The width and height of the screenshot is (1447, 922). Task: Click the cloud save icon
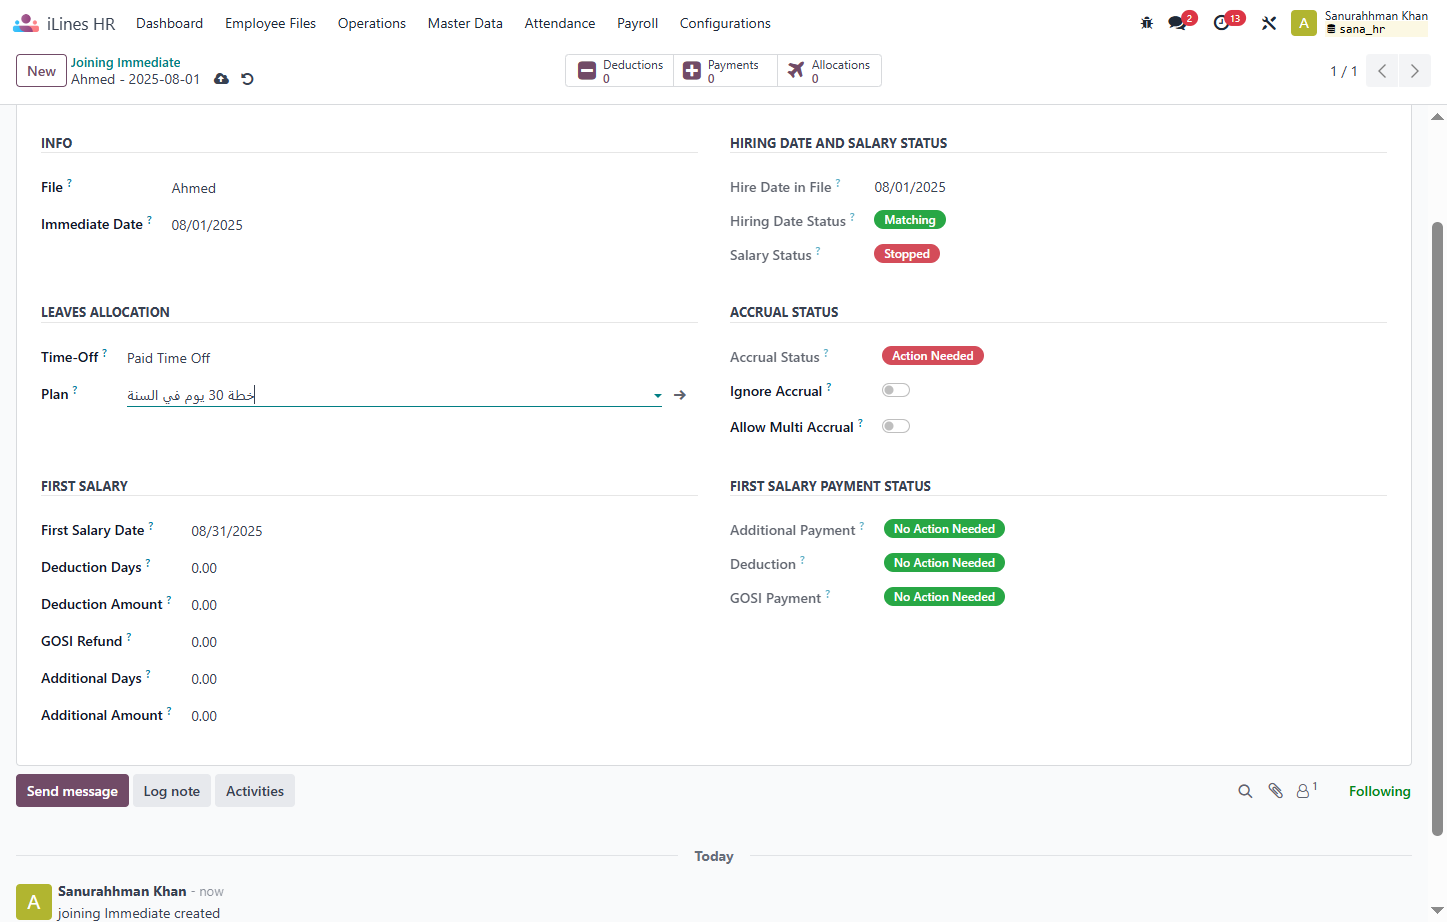(x=222, y=79)
